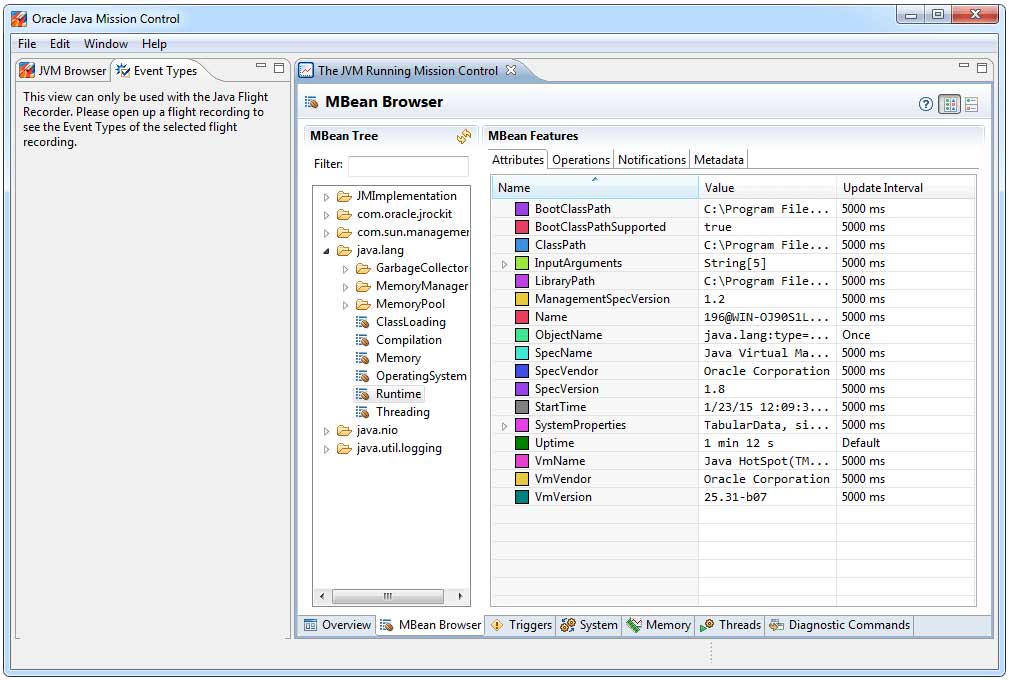1009x680 pixels.
Task: Click the Uptime dark green color swatch
Action: click(522, 443)
